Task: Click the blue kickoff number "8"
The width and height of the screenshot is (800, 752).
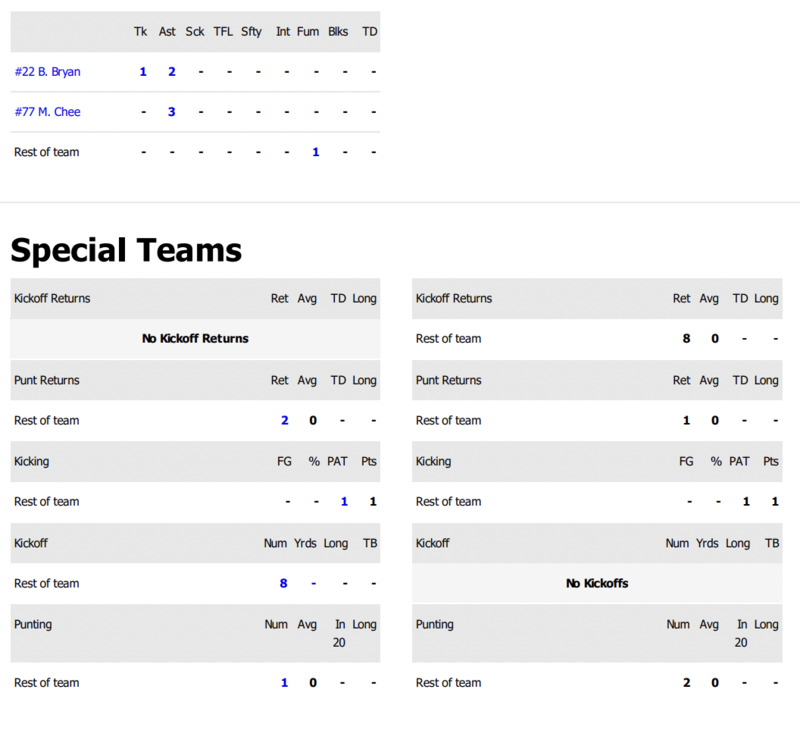Action: coord(284,583)
